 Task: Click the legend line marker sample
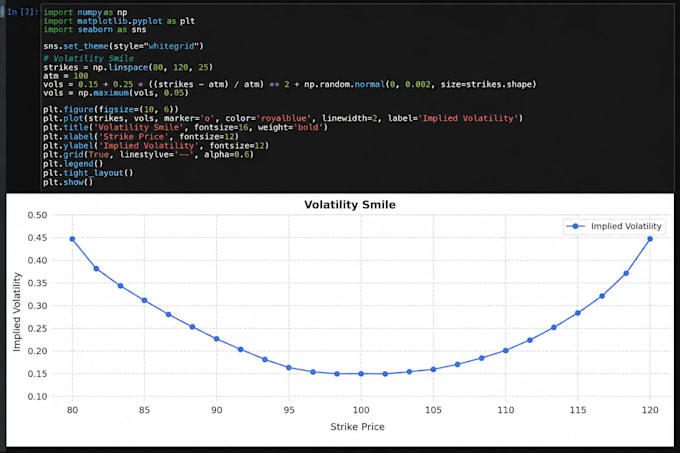[575, 226]
